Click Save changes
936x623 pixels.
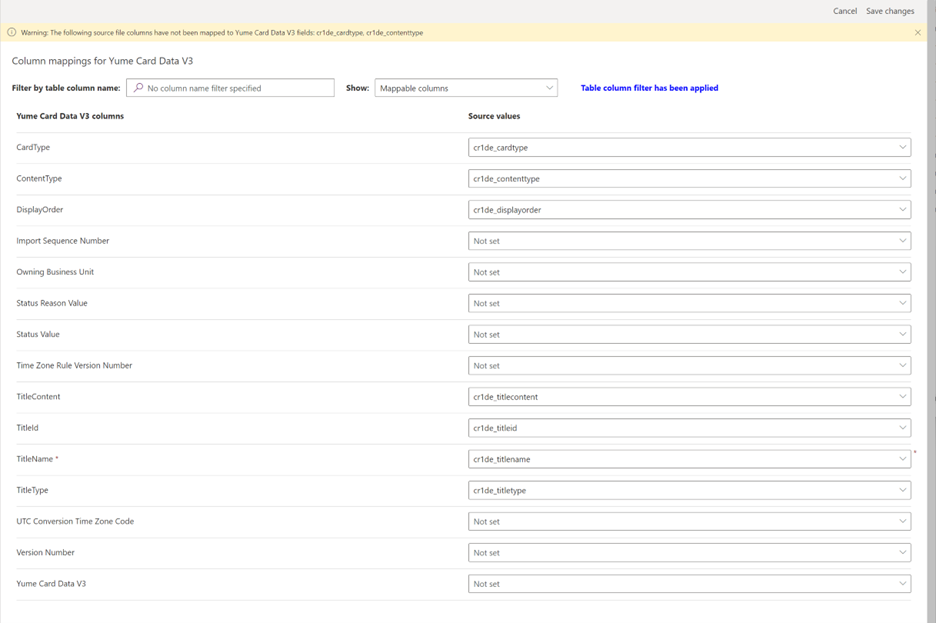click(890, 11)
